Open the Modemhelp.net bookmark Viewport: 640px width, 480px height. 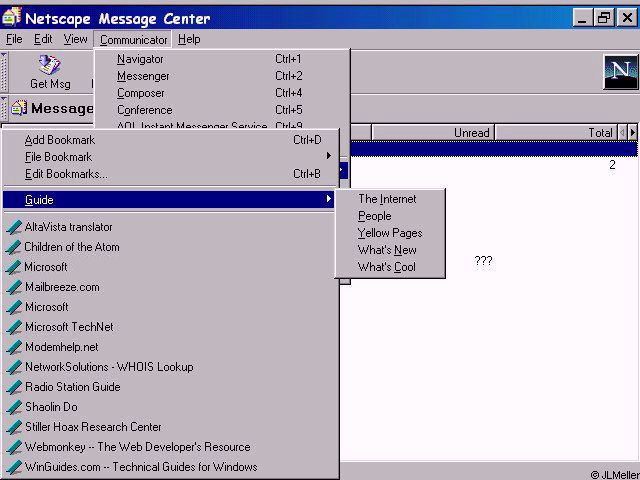(x=62, y=347)
